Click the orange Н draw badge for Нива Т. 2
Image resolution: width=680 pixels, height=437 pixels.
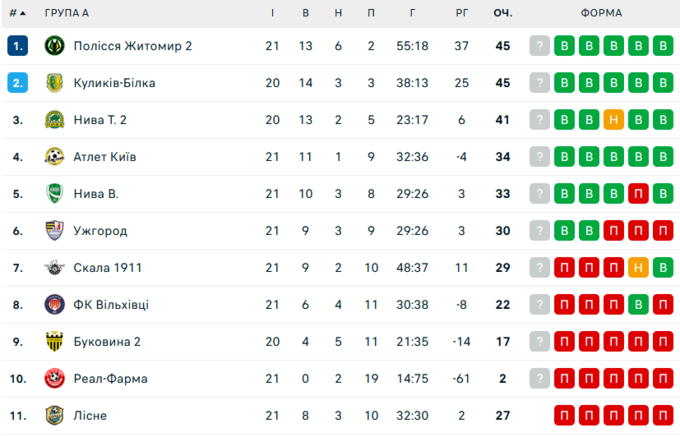614,120
